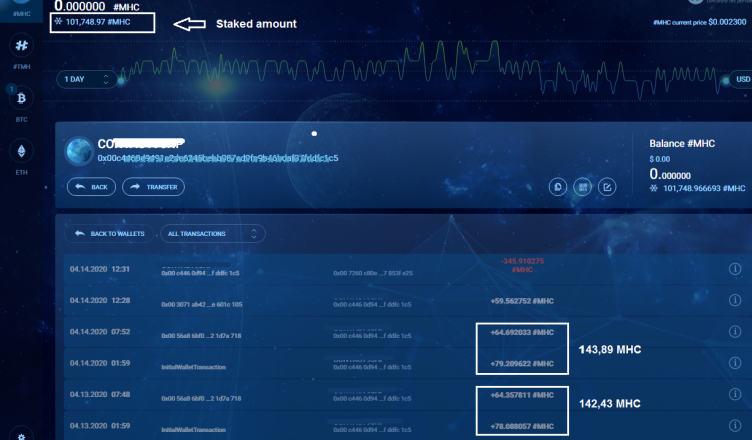Open info for the 04.13.2020 01:59 transaction
Image resolution: width=752 pixels, height=440 pixels.
coord(735,425)
